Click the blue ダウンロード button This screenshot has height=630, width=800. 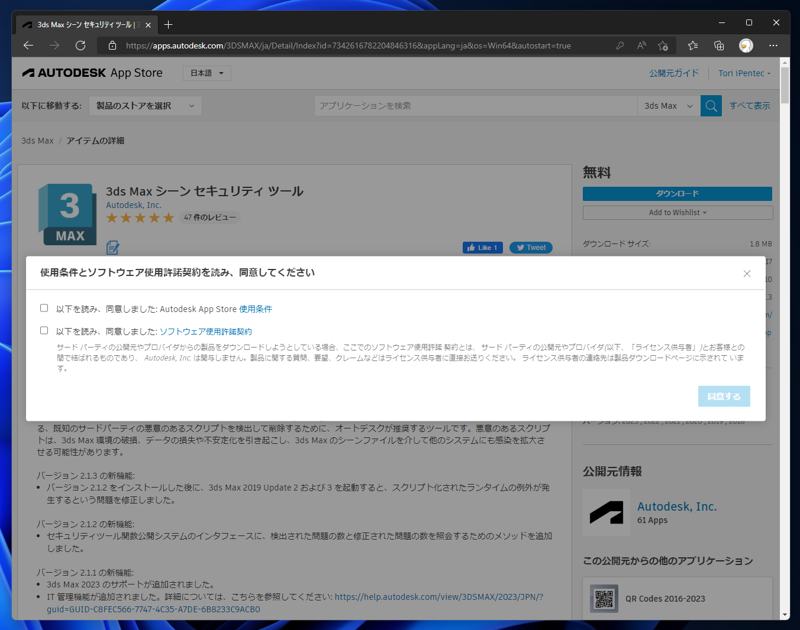click(x=677, y=193)
